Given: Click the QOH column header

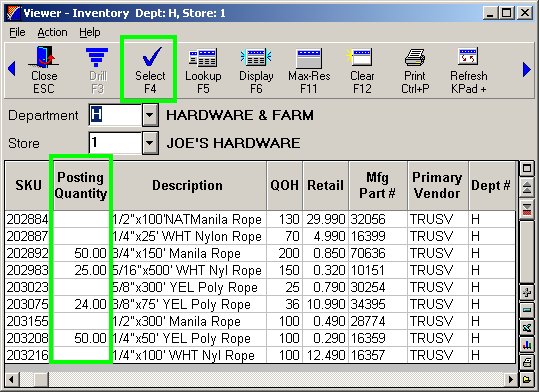Looking at the screenshot, I should pos(285,185).
